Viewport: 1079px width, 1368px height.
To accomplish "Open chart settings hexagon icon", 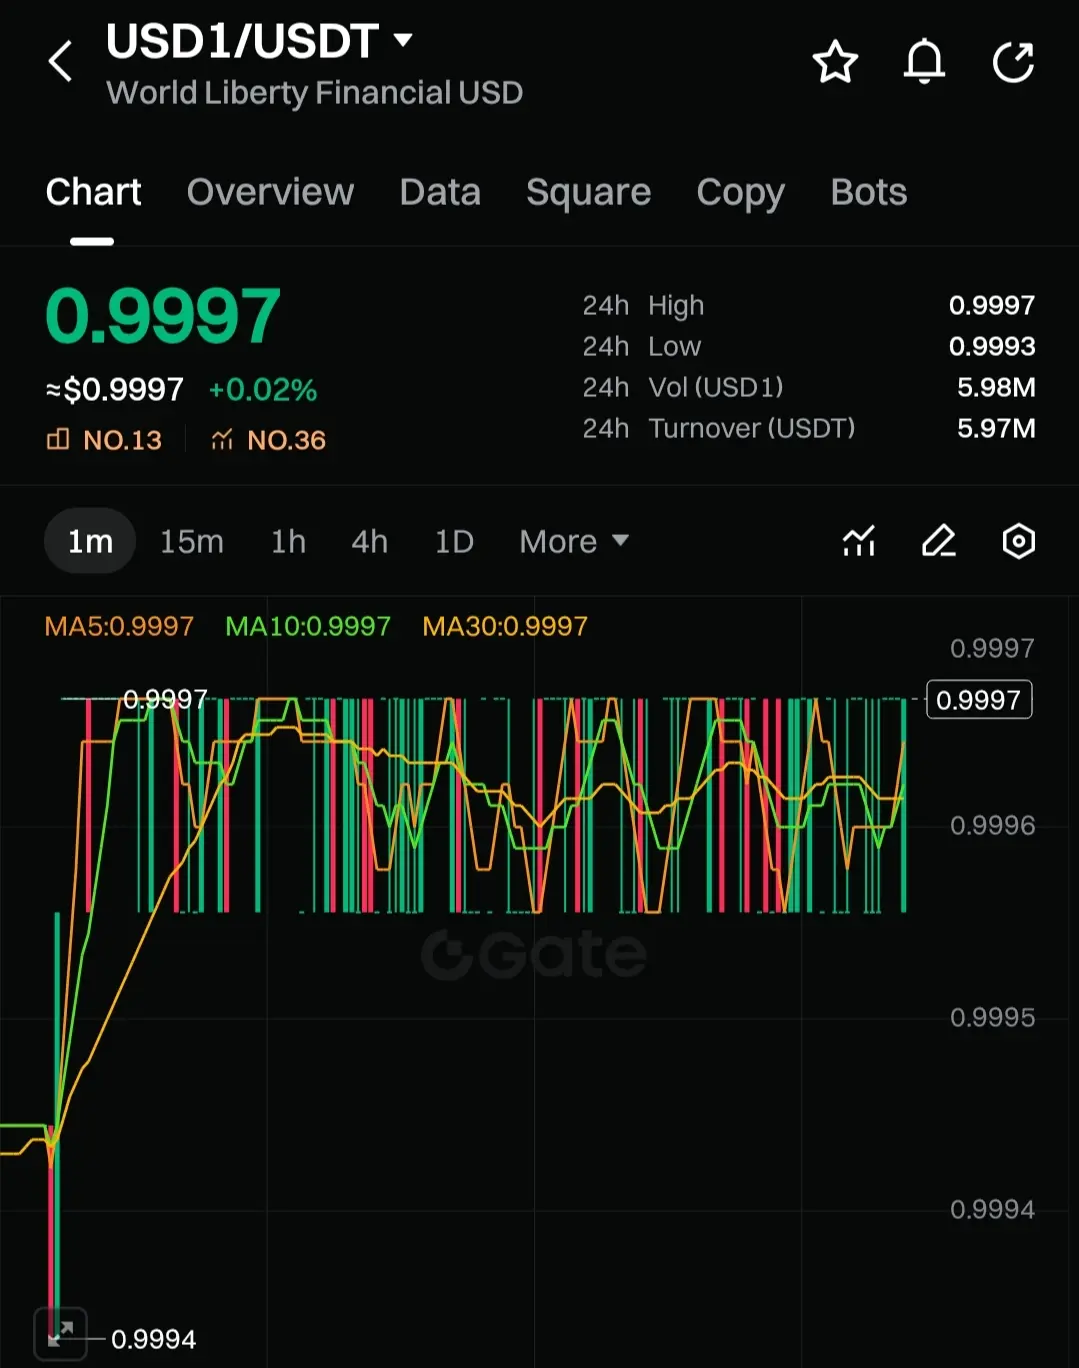I will (x=1019, y=541).
